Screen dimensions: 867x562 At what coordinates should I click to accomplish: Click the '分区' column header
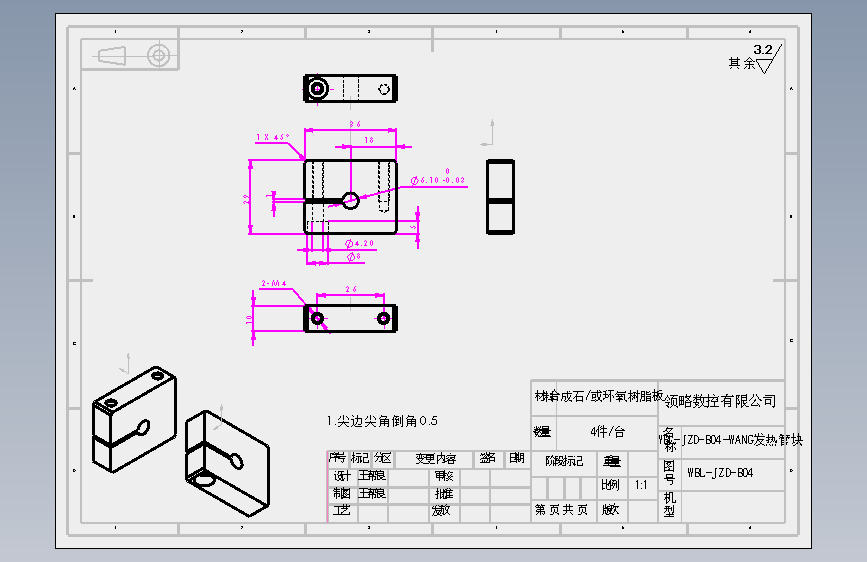coord(383,458)
